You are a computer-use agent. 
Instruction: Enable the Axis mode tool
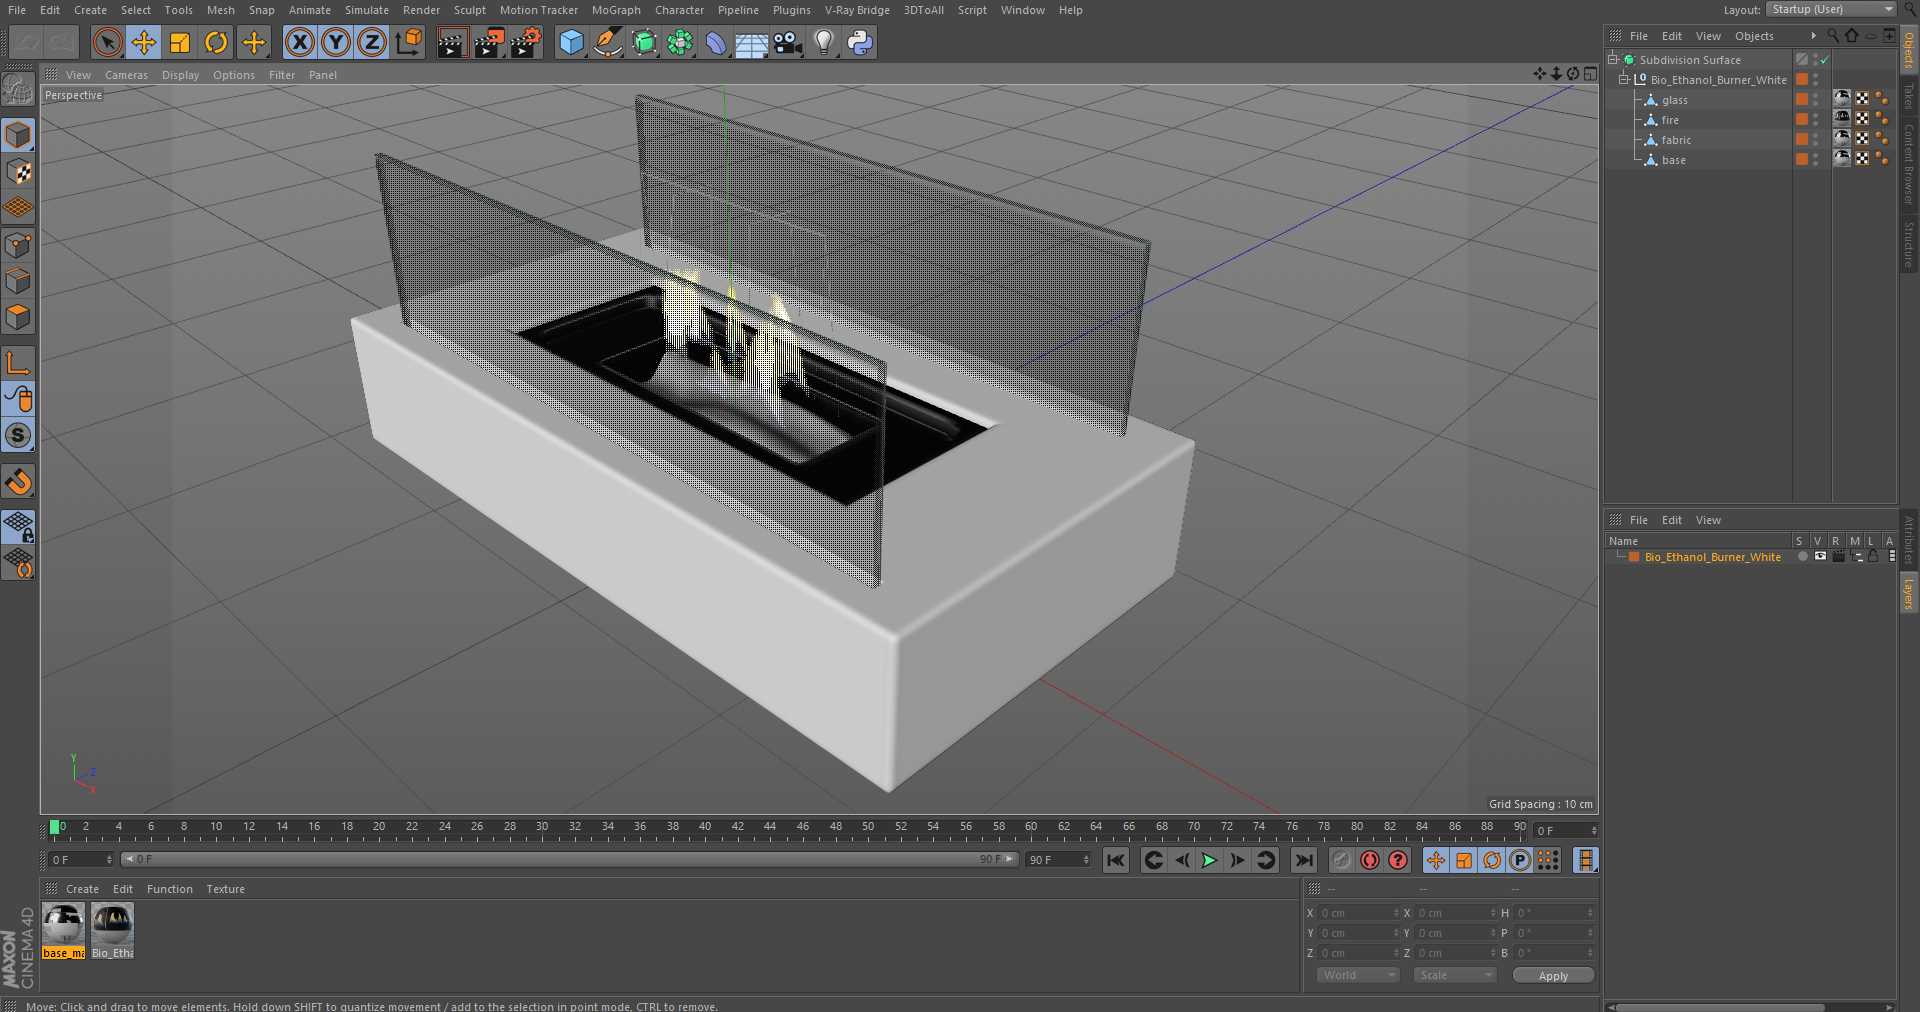[x=18, y=362]
